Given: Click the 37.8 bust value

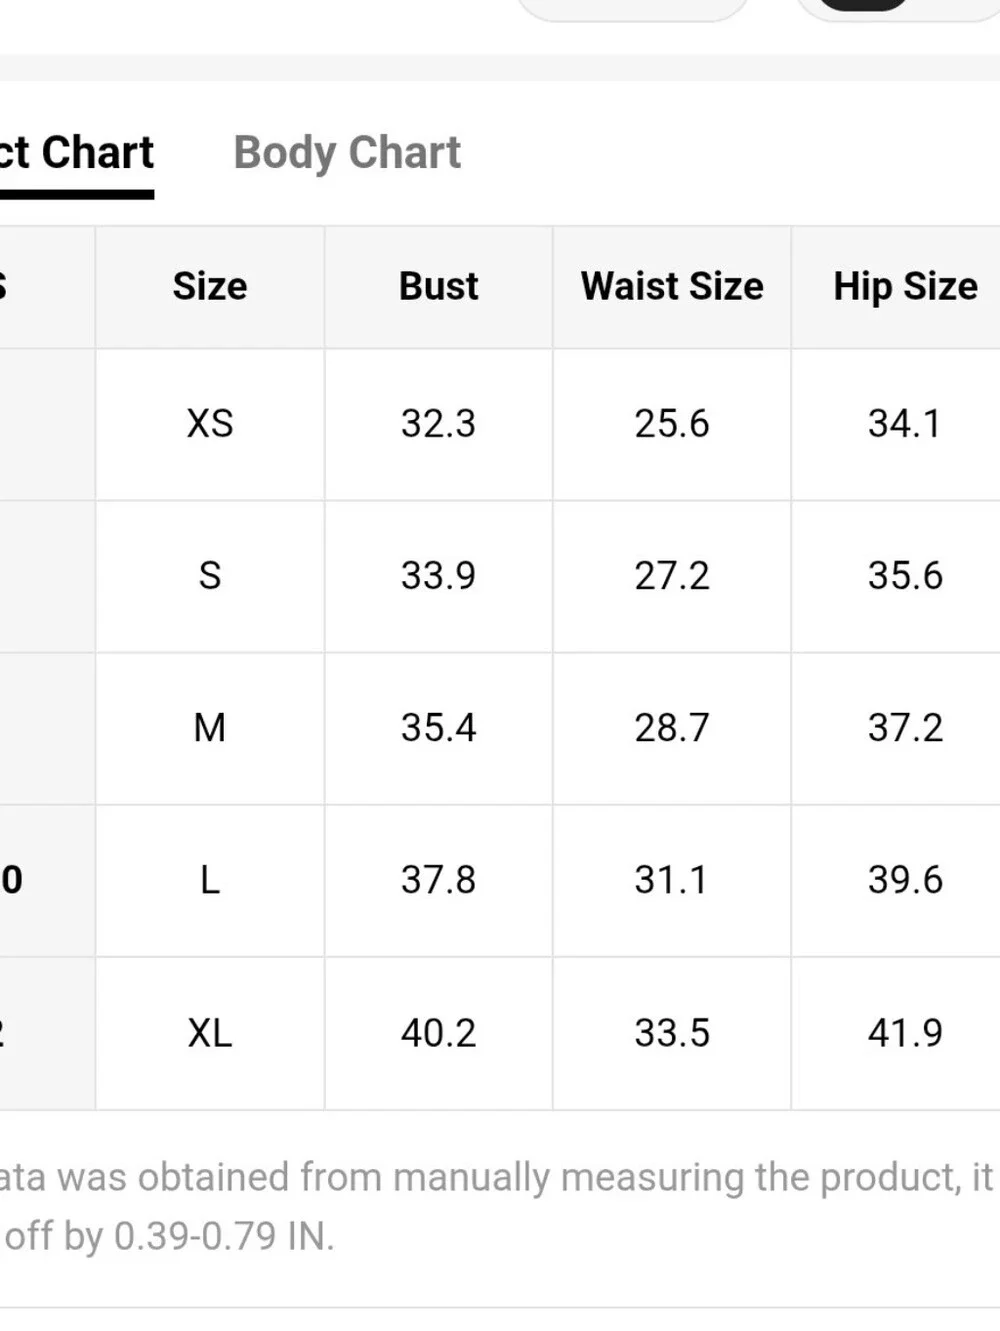Looking at the screenshot, I should 438,880.
